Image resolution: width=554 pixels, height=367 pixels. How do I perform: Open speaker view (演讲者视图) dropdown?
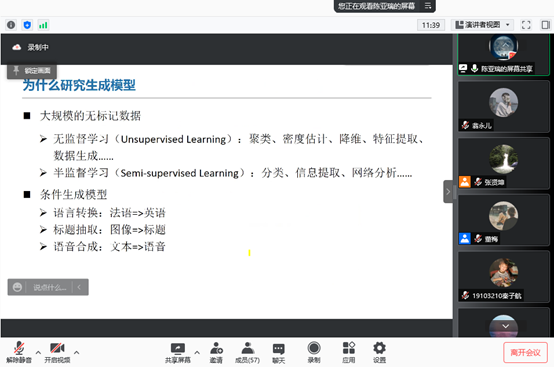click(483, 25)
